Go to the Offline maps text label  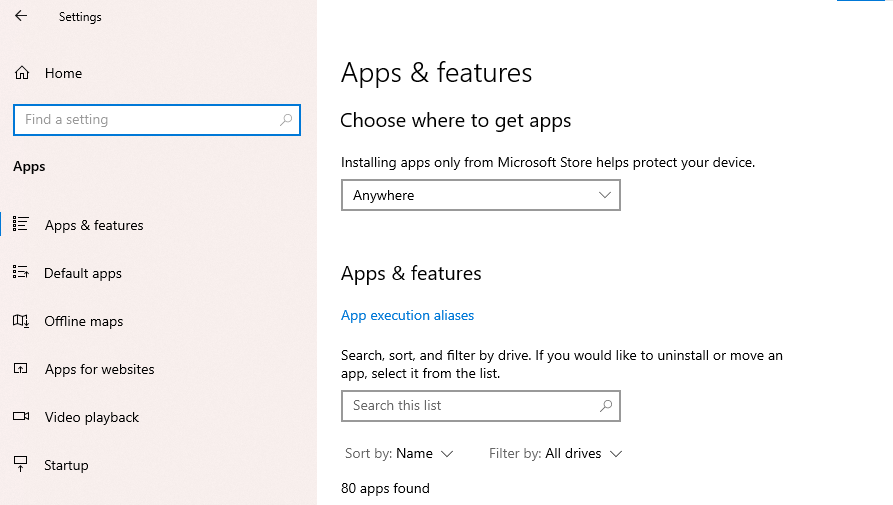pyautogui.click(x=84, y=321)
